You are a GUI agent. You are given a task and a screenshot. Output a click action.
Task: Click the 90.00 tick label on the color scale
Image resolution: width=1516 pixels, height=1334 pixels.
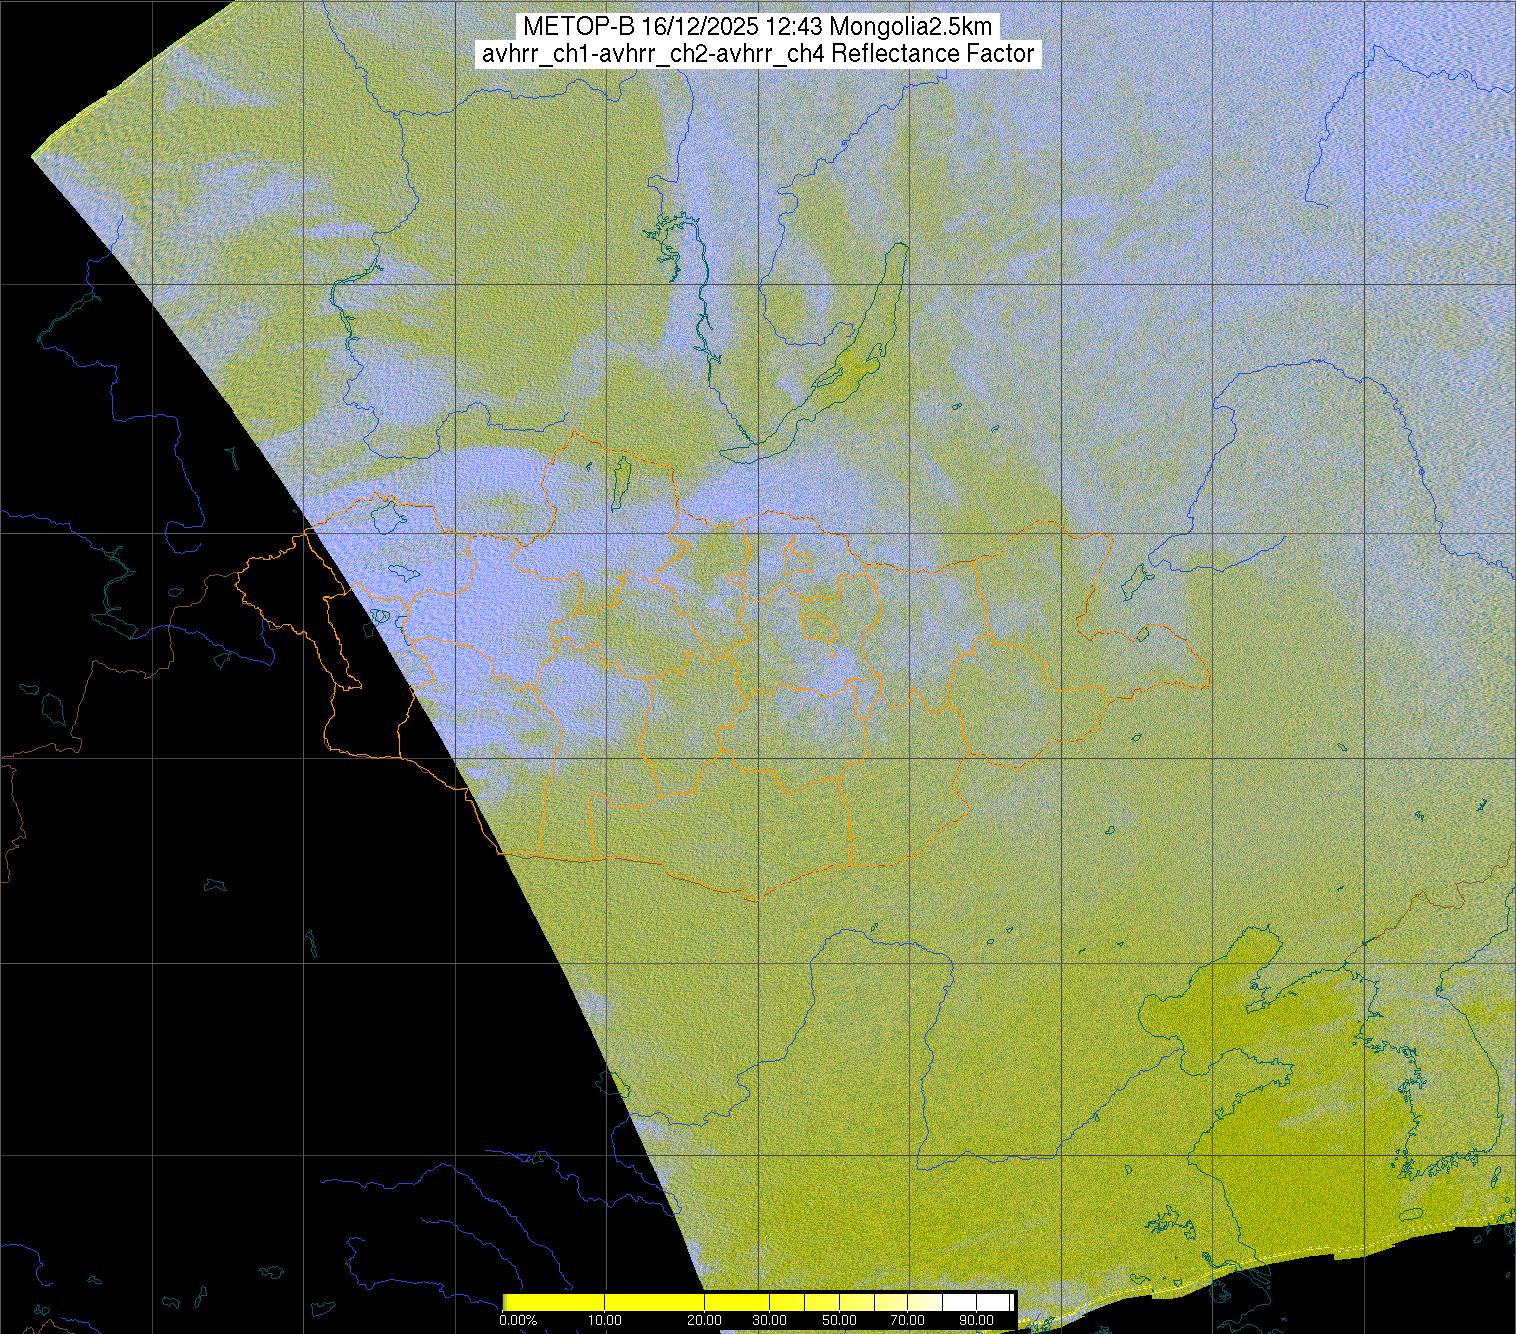pyautogui.click(x=978, y=1320)
